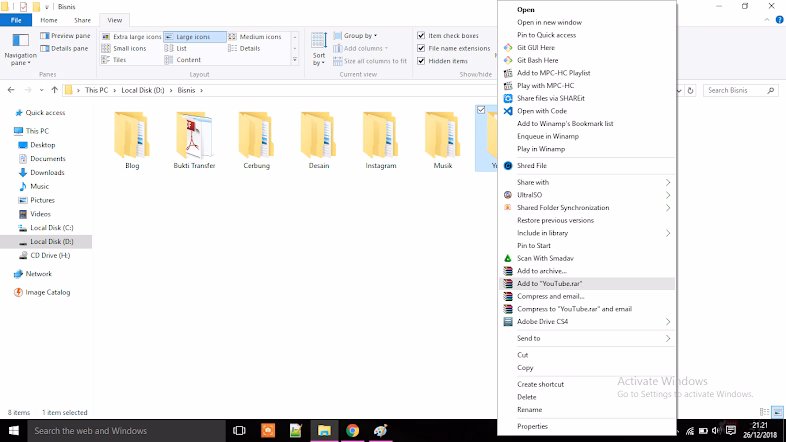Click the Sort by icon

tap(319, 40)
